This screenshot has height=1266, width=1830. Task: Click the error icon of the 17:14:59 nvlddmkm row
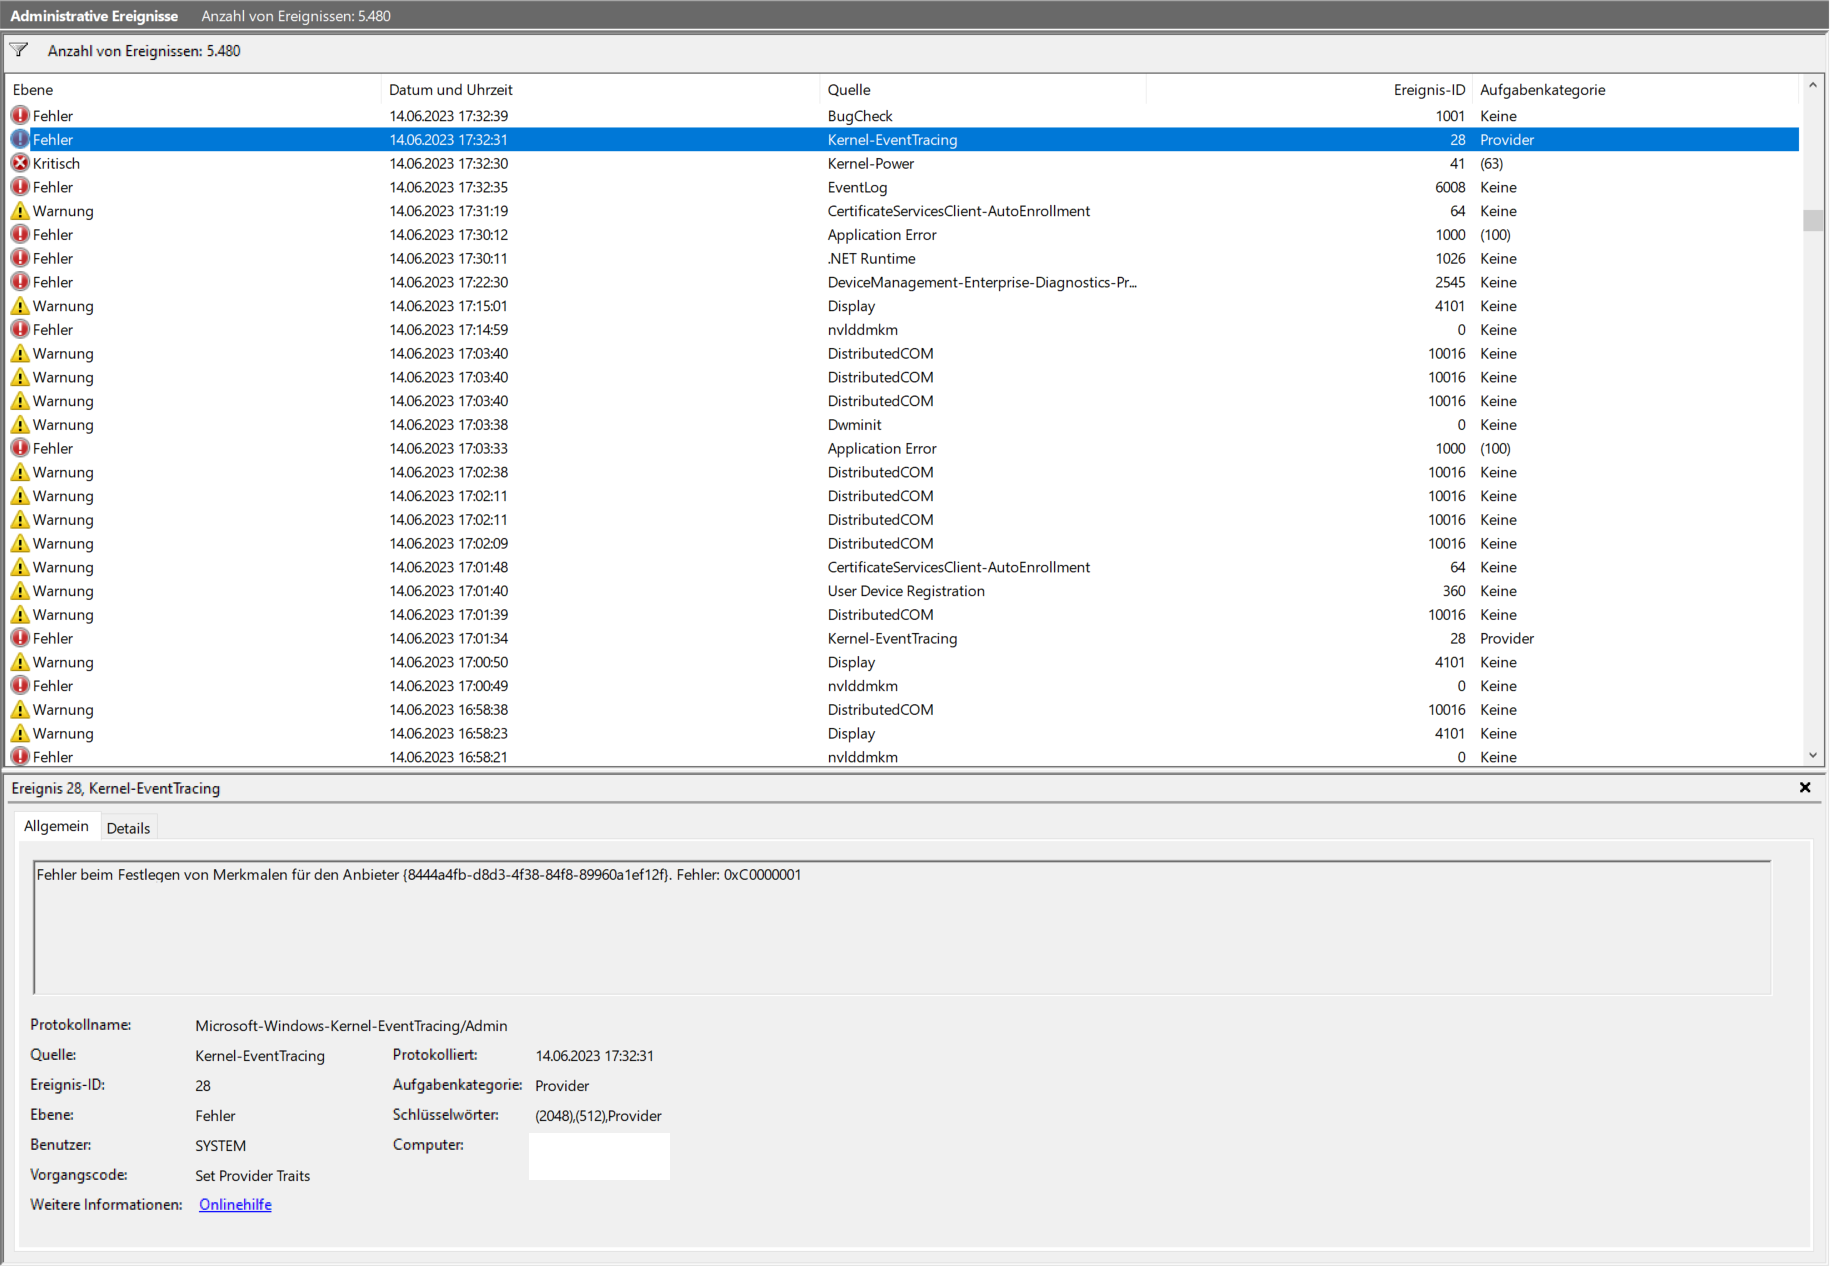click(x=20, y=330)
